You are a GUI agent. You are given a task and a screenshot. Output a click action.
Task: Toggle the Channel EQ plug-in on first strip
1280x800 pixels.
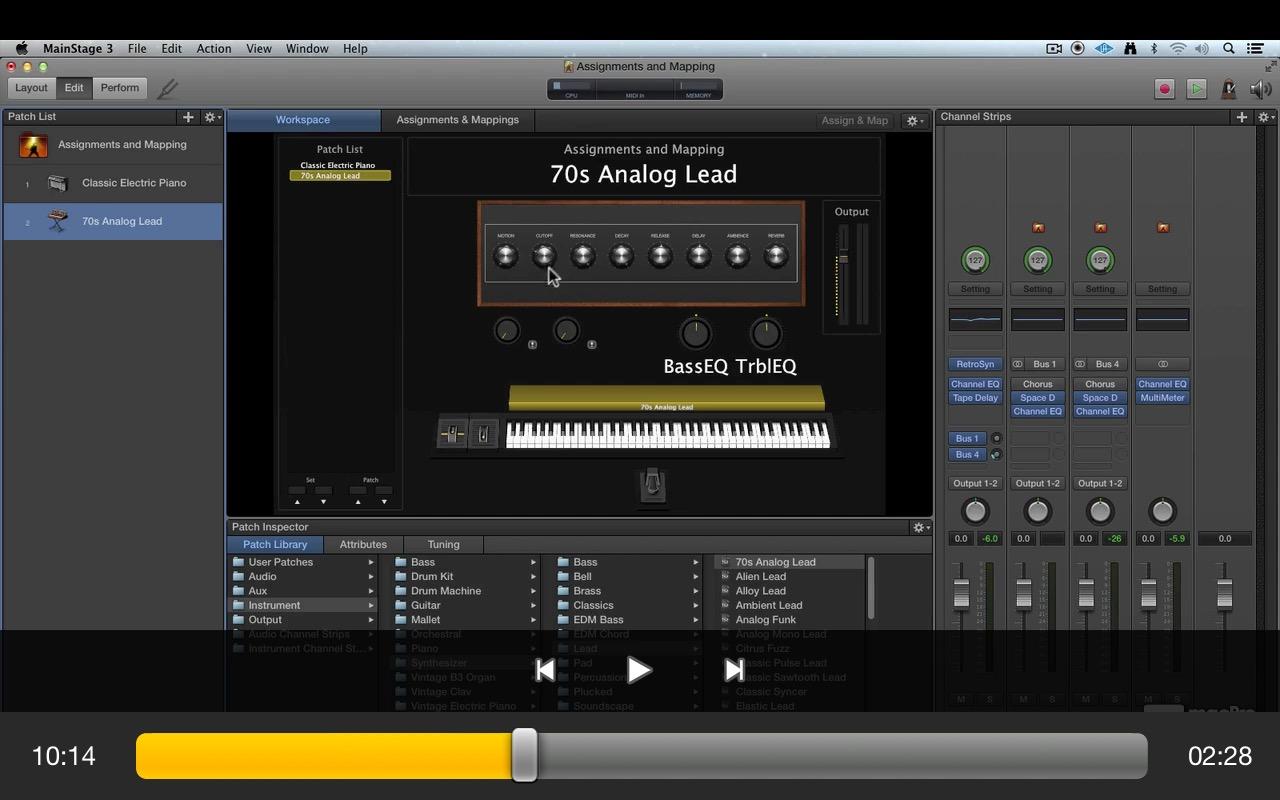pos(975,384)
